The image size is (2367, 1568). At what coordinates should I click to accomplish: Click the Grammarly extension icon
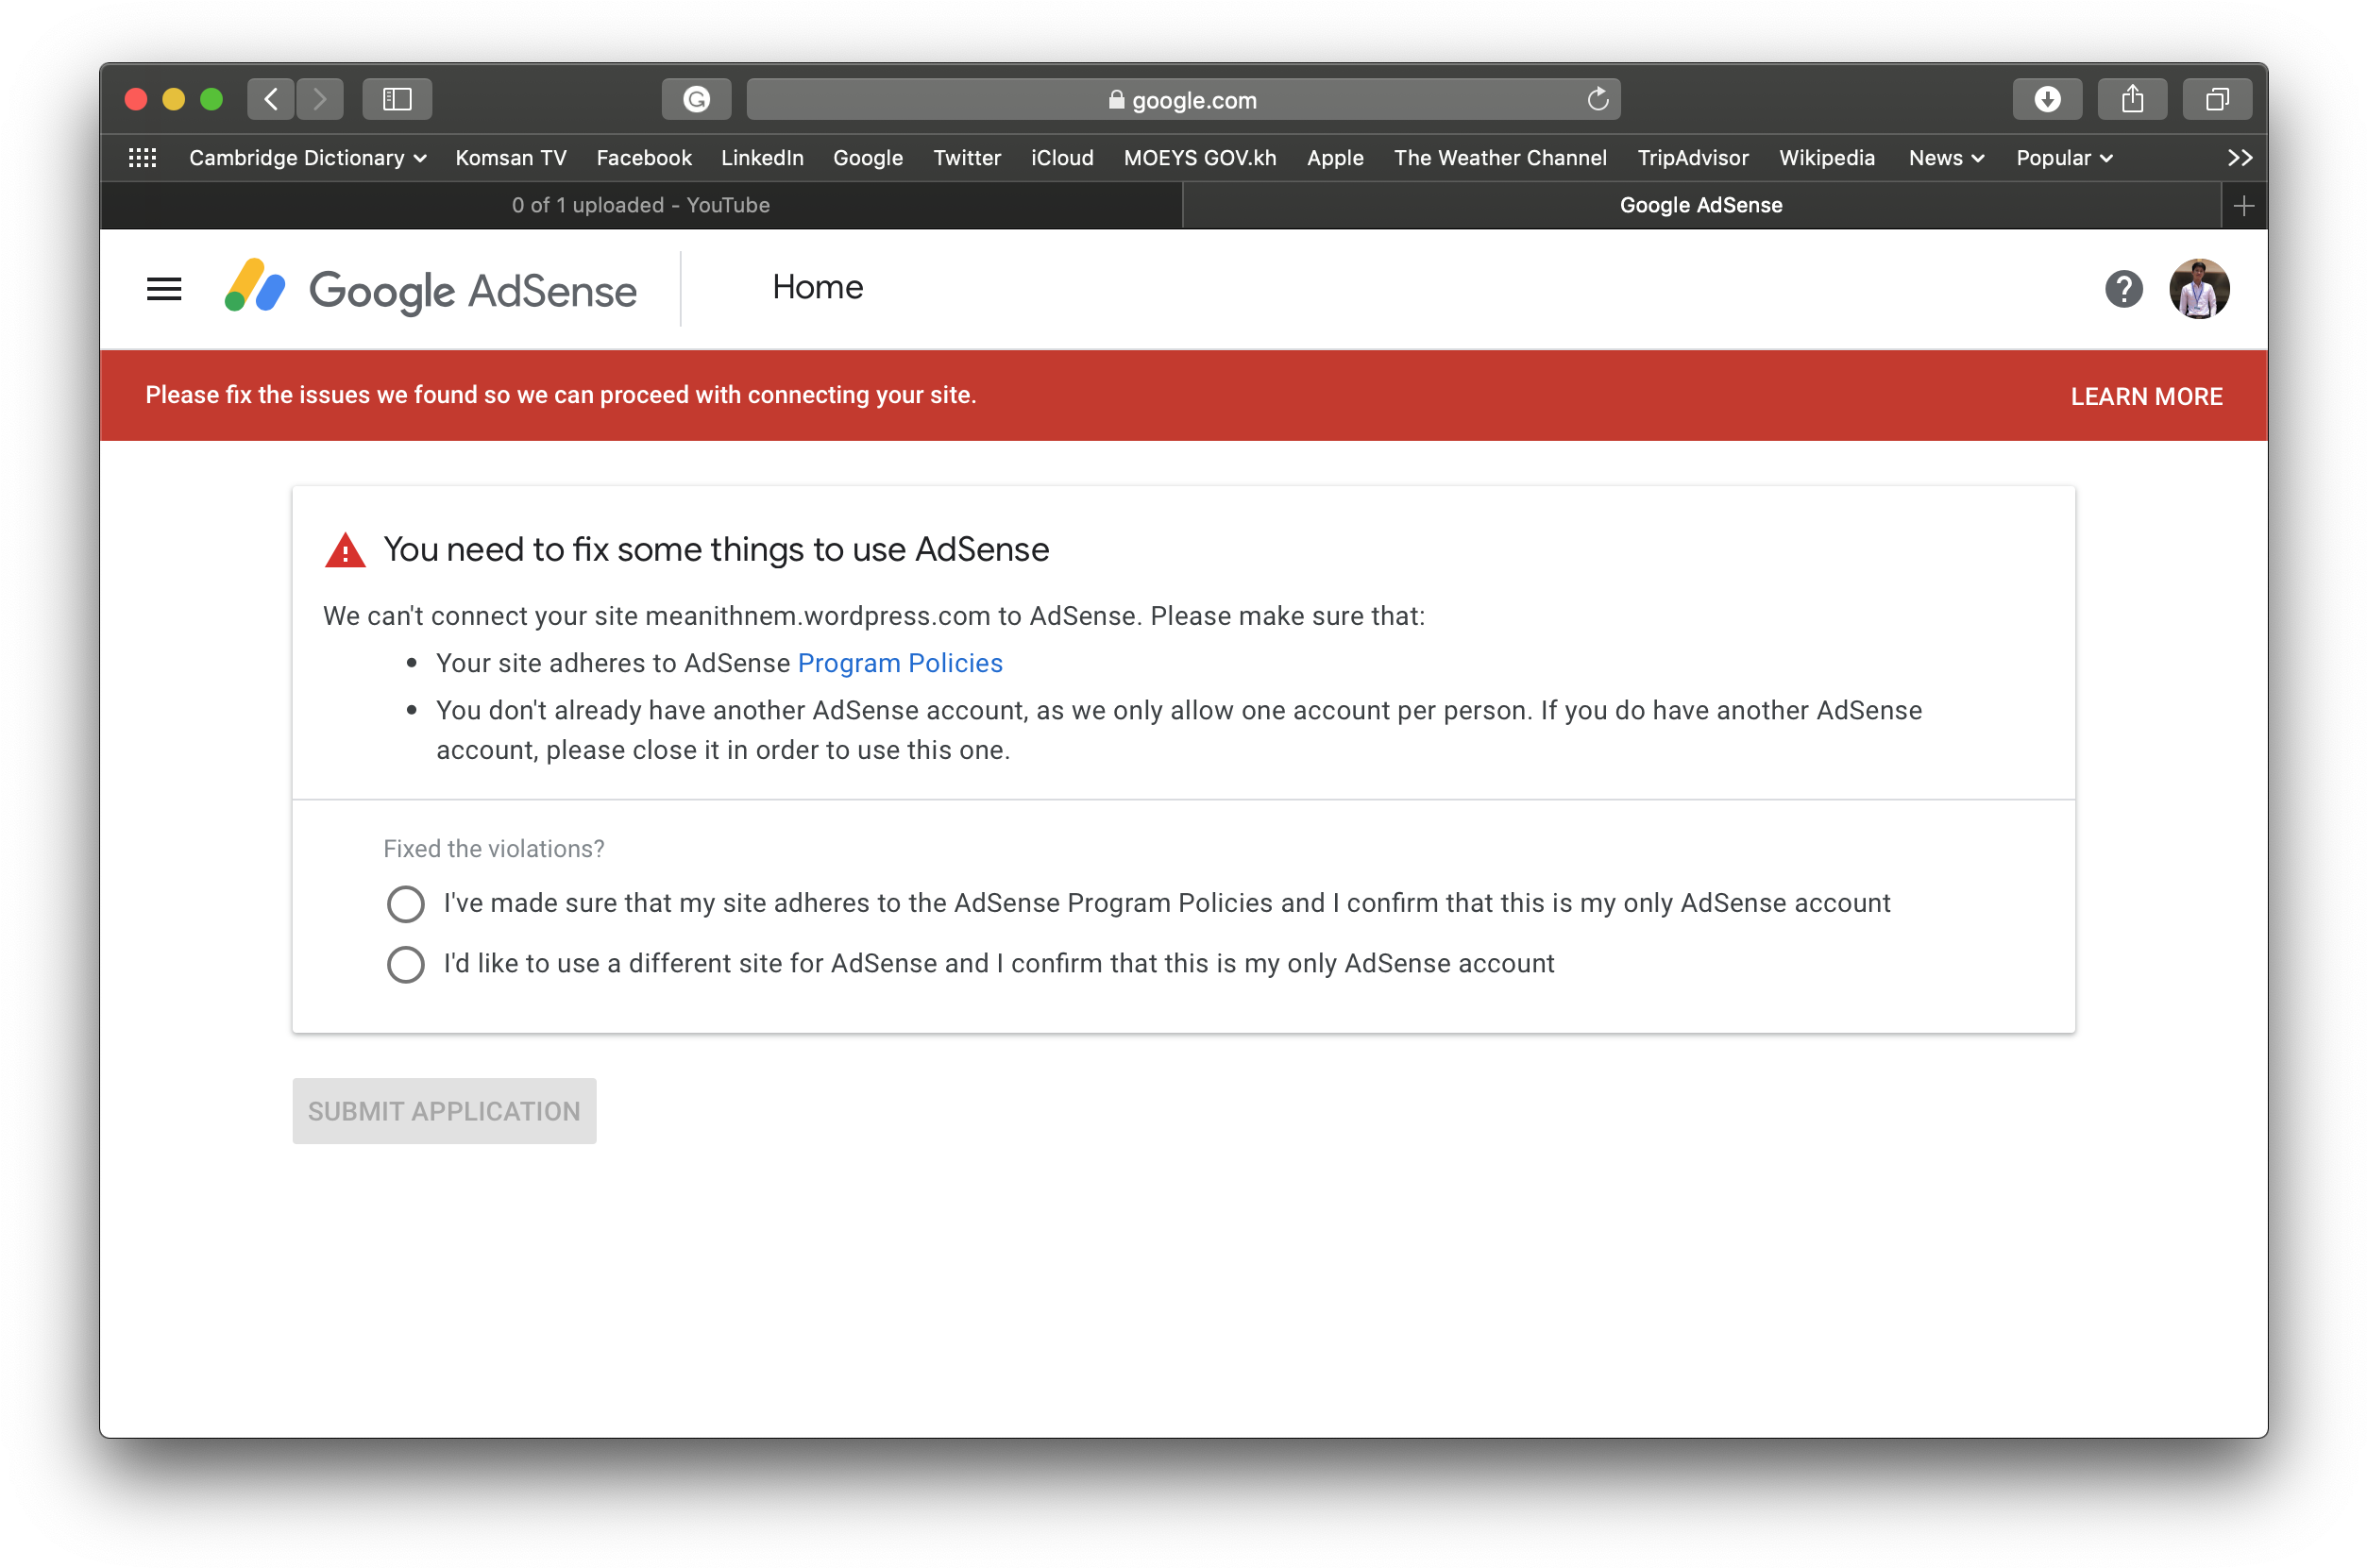pos(696,99)
